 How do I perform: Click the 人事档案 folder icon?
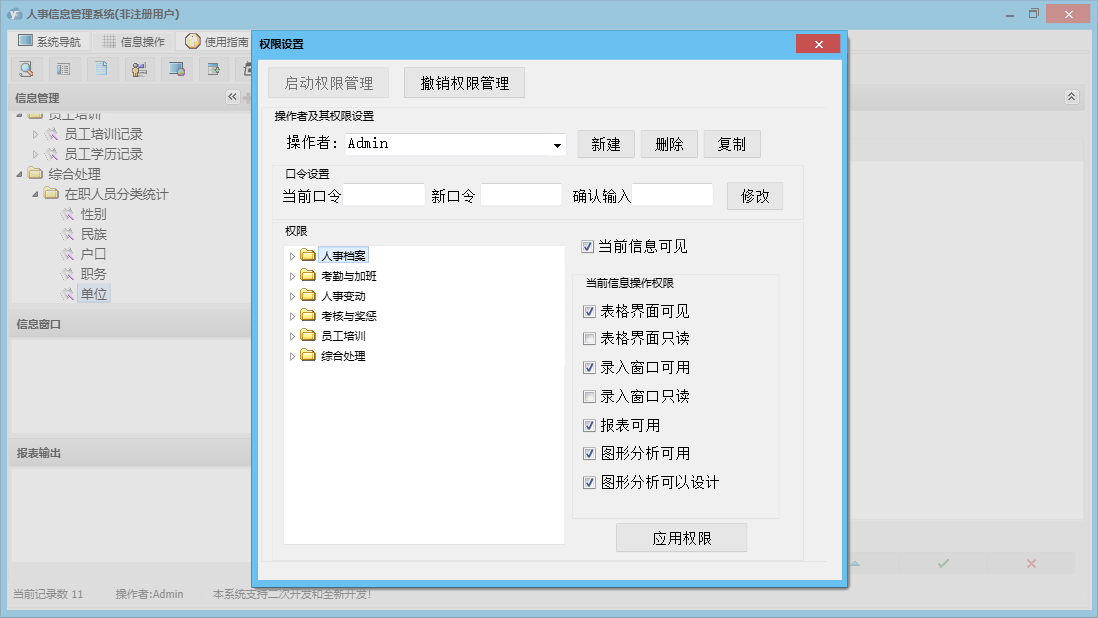point(308,255)
